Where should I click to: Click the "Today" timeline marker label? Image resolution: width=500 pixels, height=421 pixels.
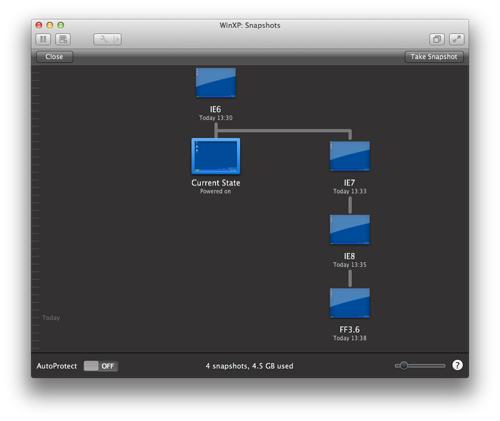click(51, 317)
